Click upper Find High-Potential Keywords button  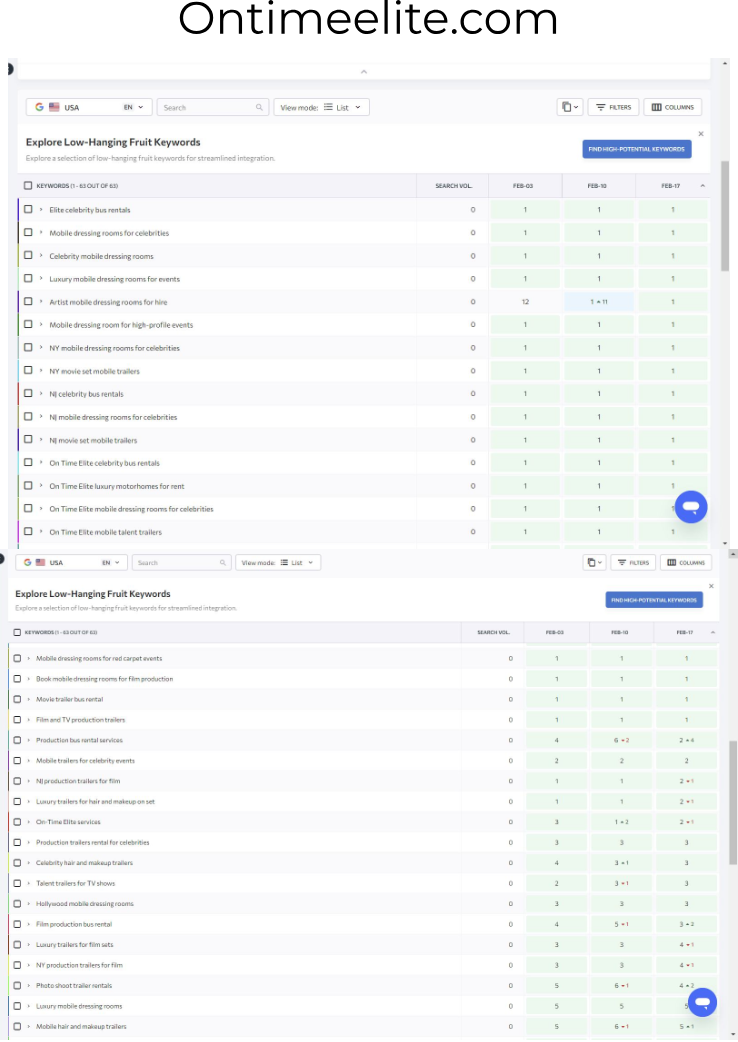click(636, 149)
